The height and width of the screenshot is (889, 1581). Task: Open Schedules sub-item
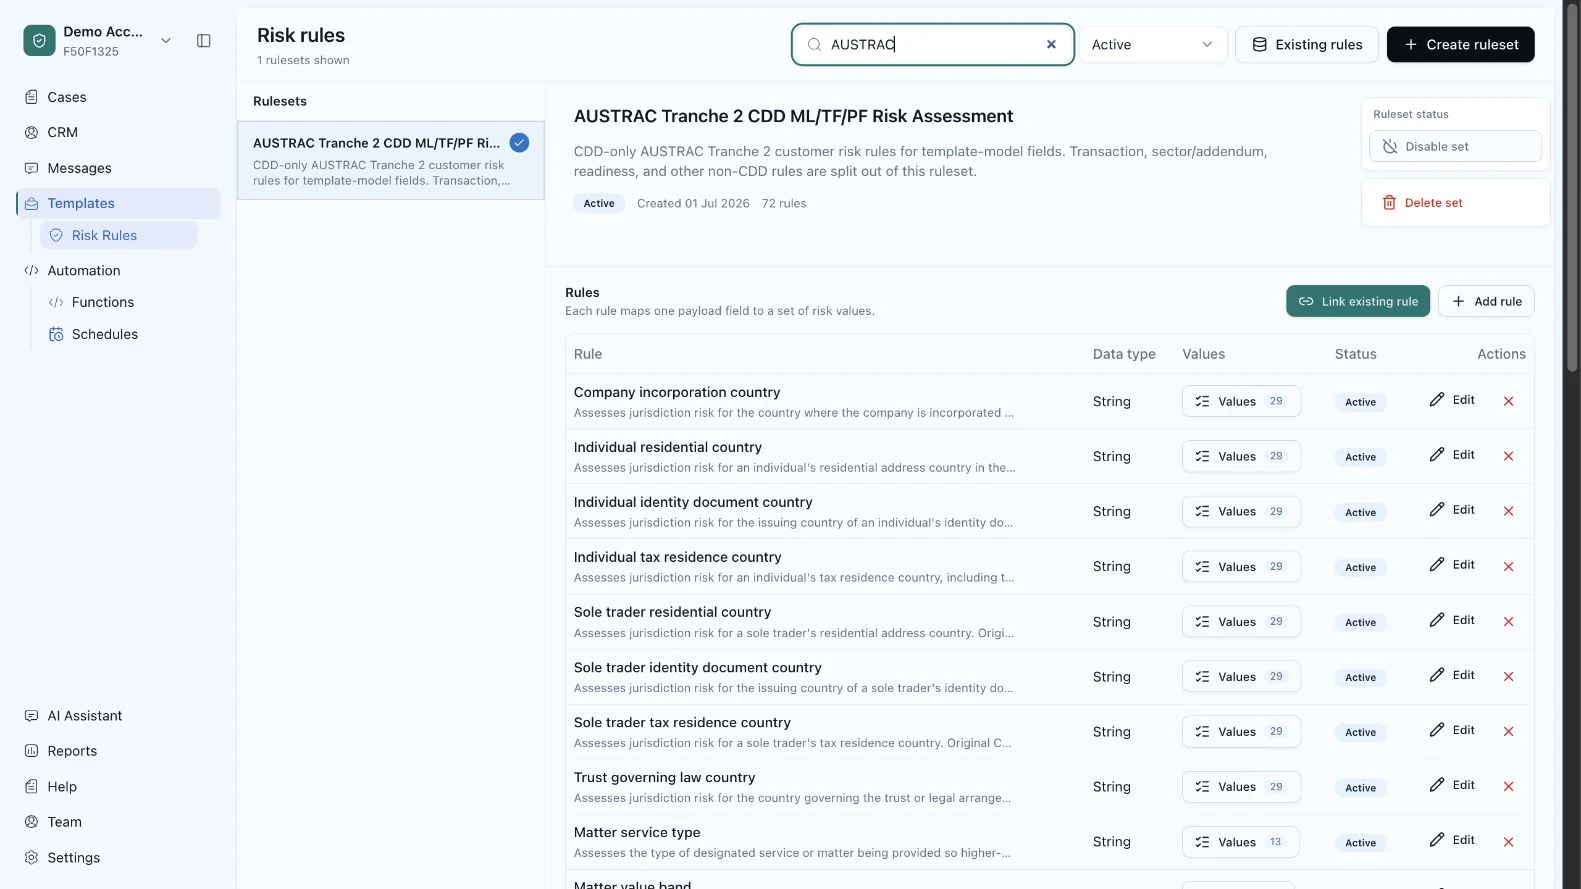coord(105,334)
